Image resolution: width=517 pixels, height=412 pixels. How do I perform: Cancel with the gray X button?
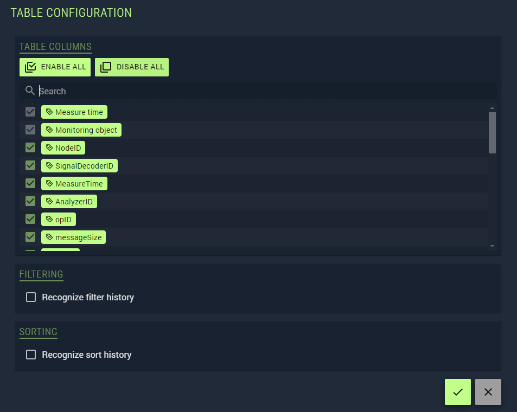point(488,392)
